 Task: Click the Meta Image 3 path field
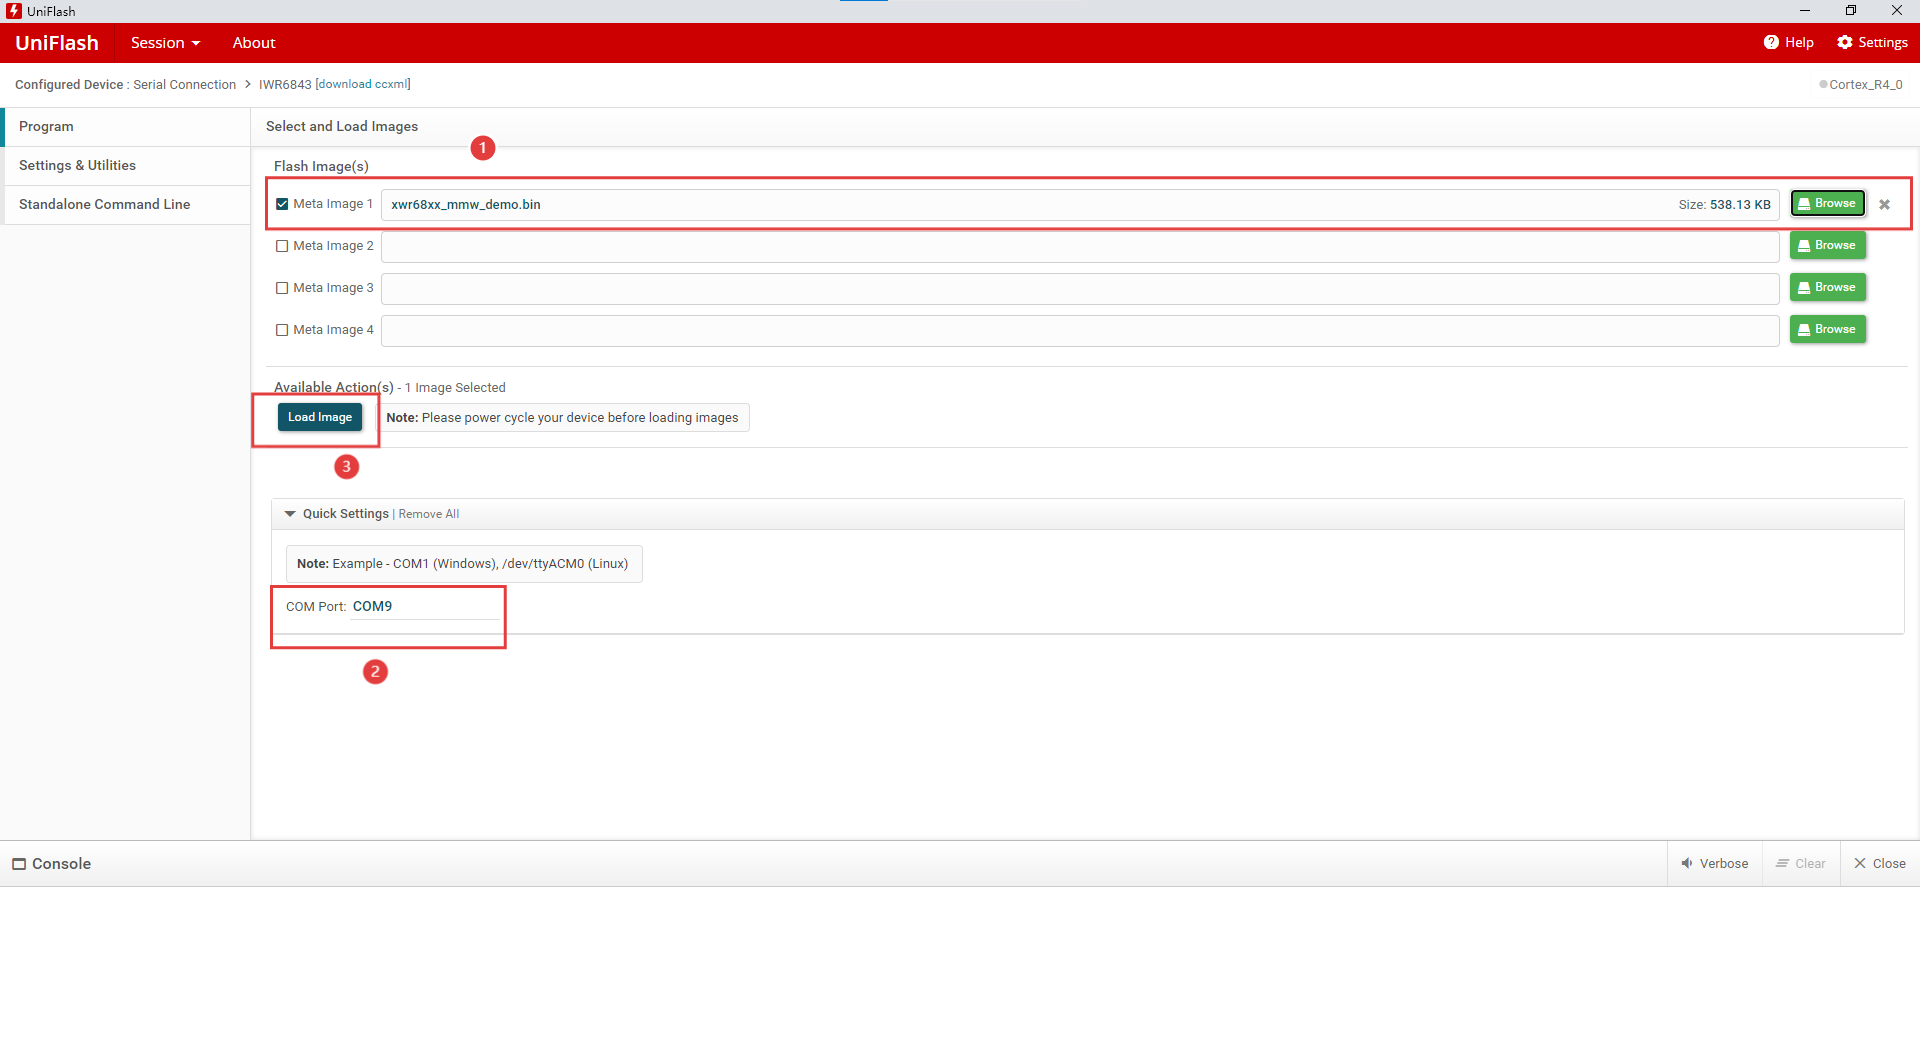click(1080, 289)
